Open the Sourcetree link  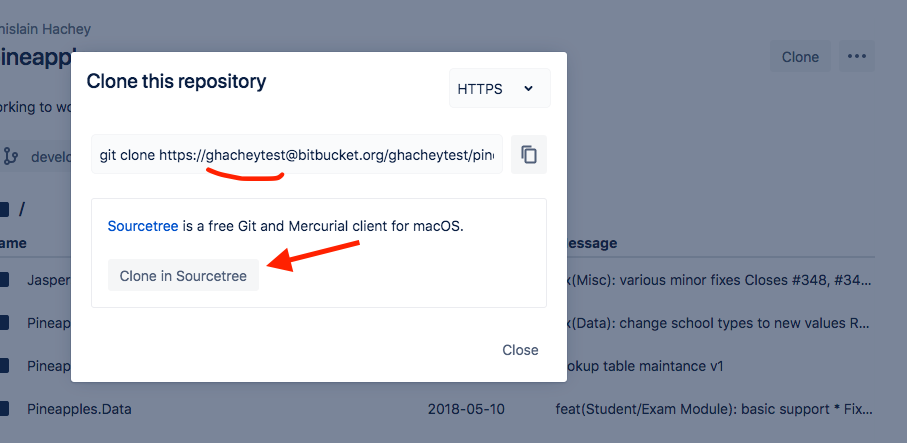[142, 226]
